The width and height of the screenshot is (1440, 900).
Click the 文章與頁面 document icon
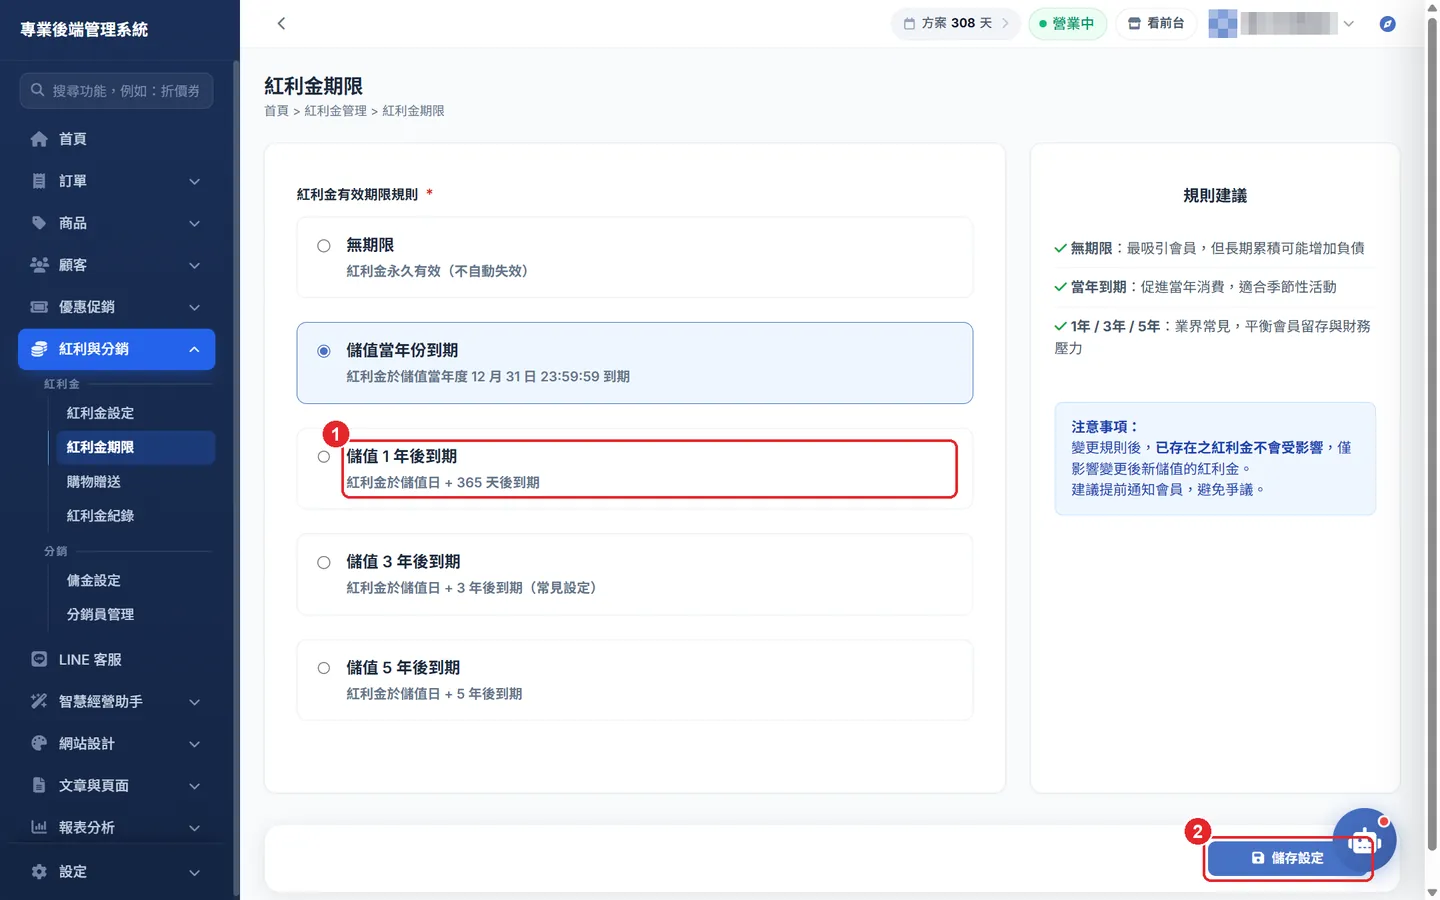coord(39,786)
